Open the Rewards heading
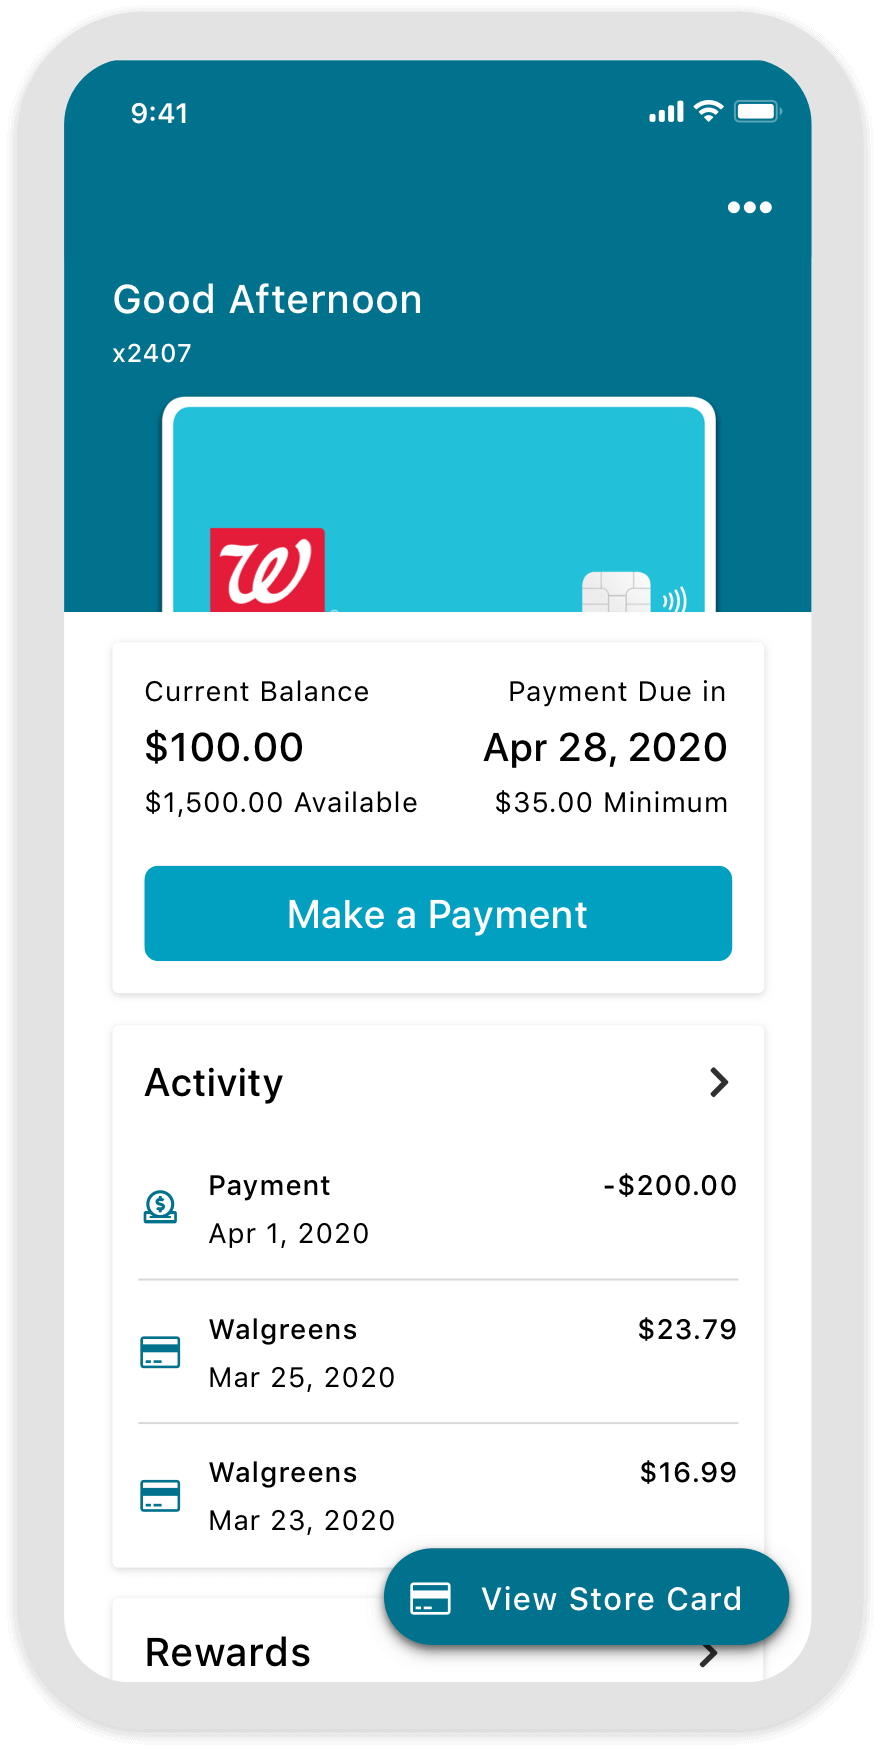Image resolution: width=880 pixels, height=1750 pixels. 228,1653
